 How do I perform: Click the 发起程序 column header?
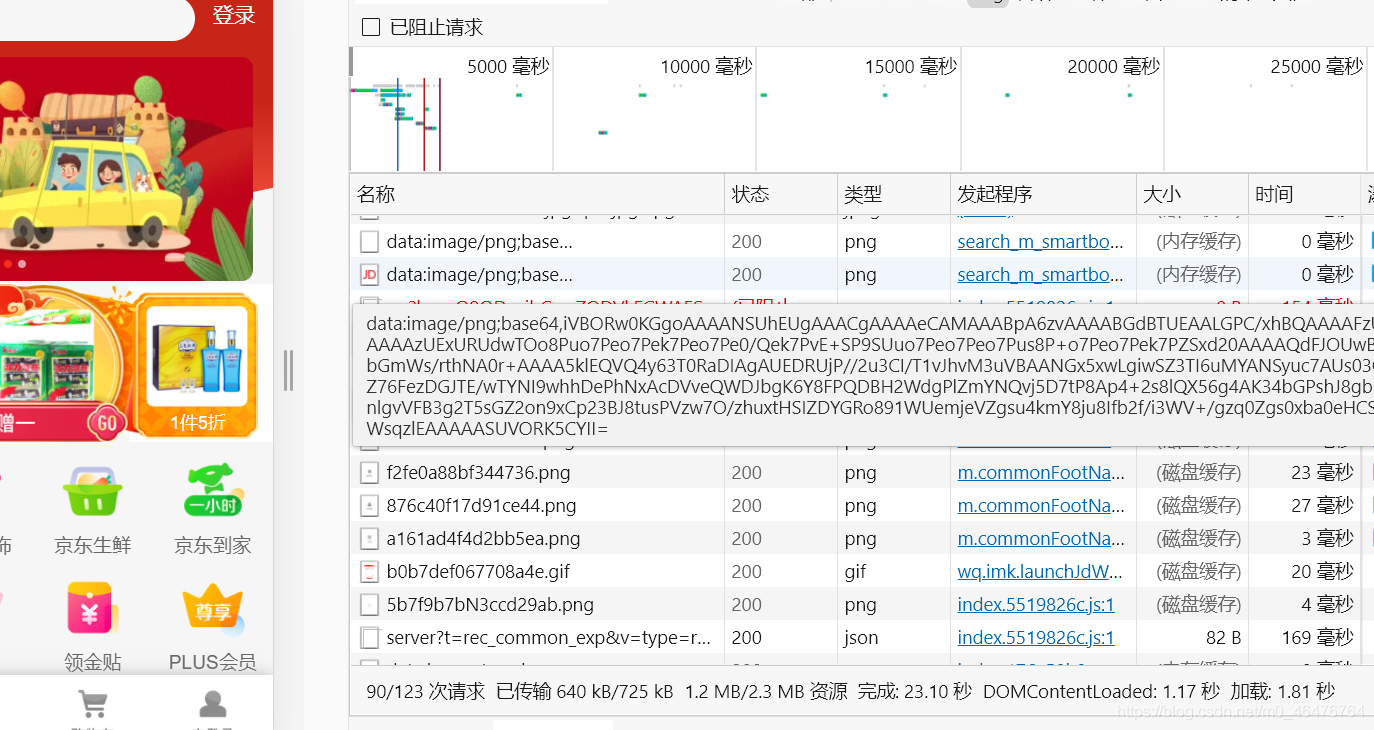click(x=1043, y=194)
